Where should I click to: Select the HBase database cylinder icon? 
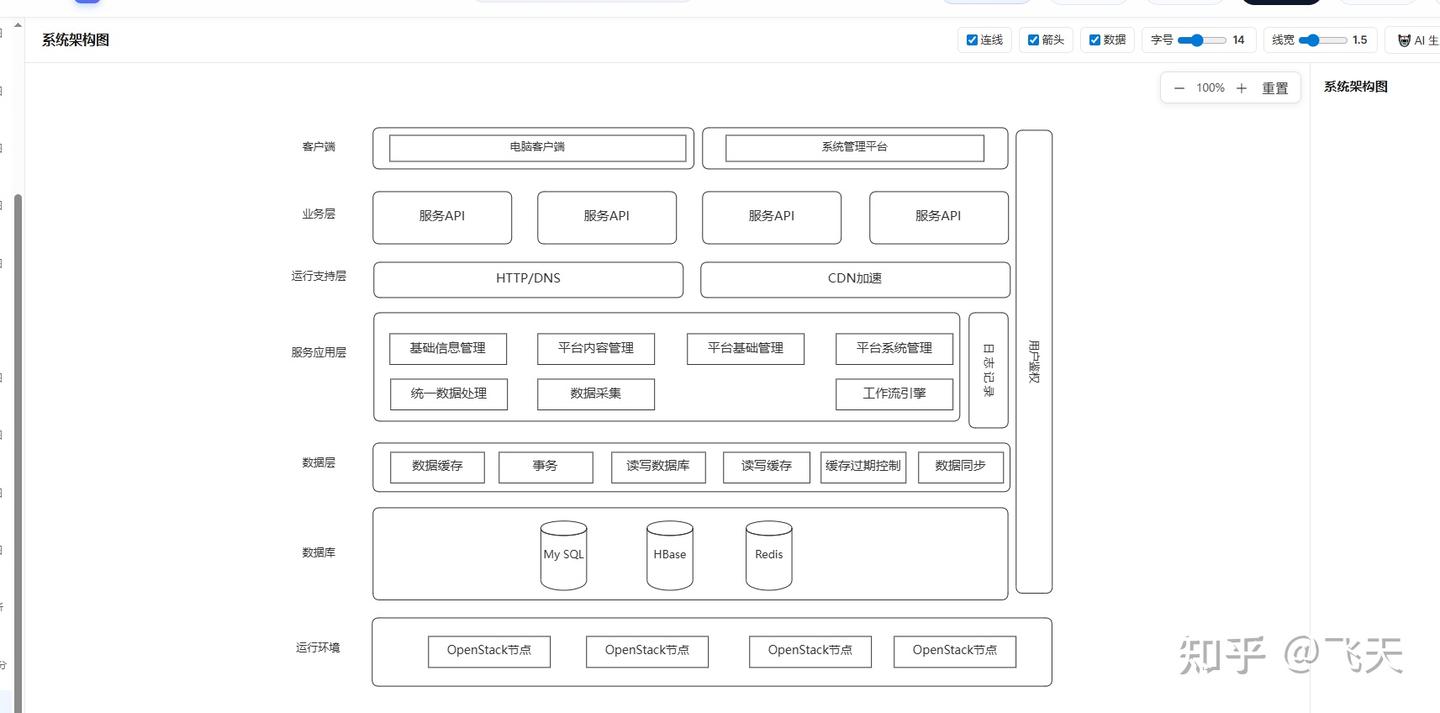click(x=669, y=554)
